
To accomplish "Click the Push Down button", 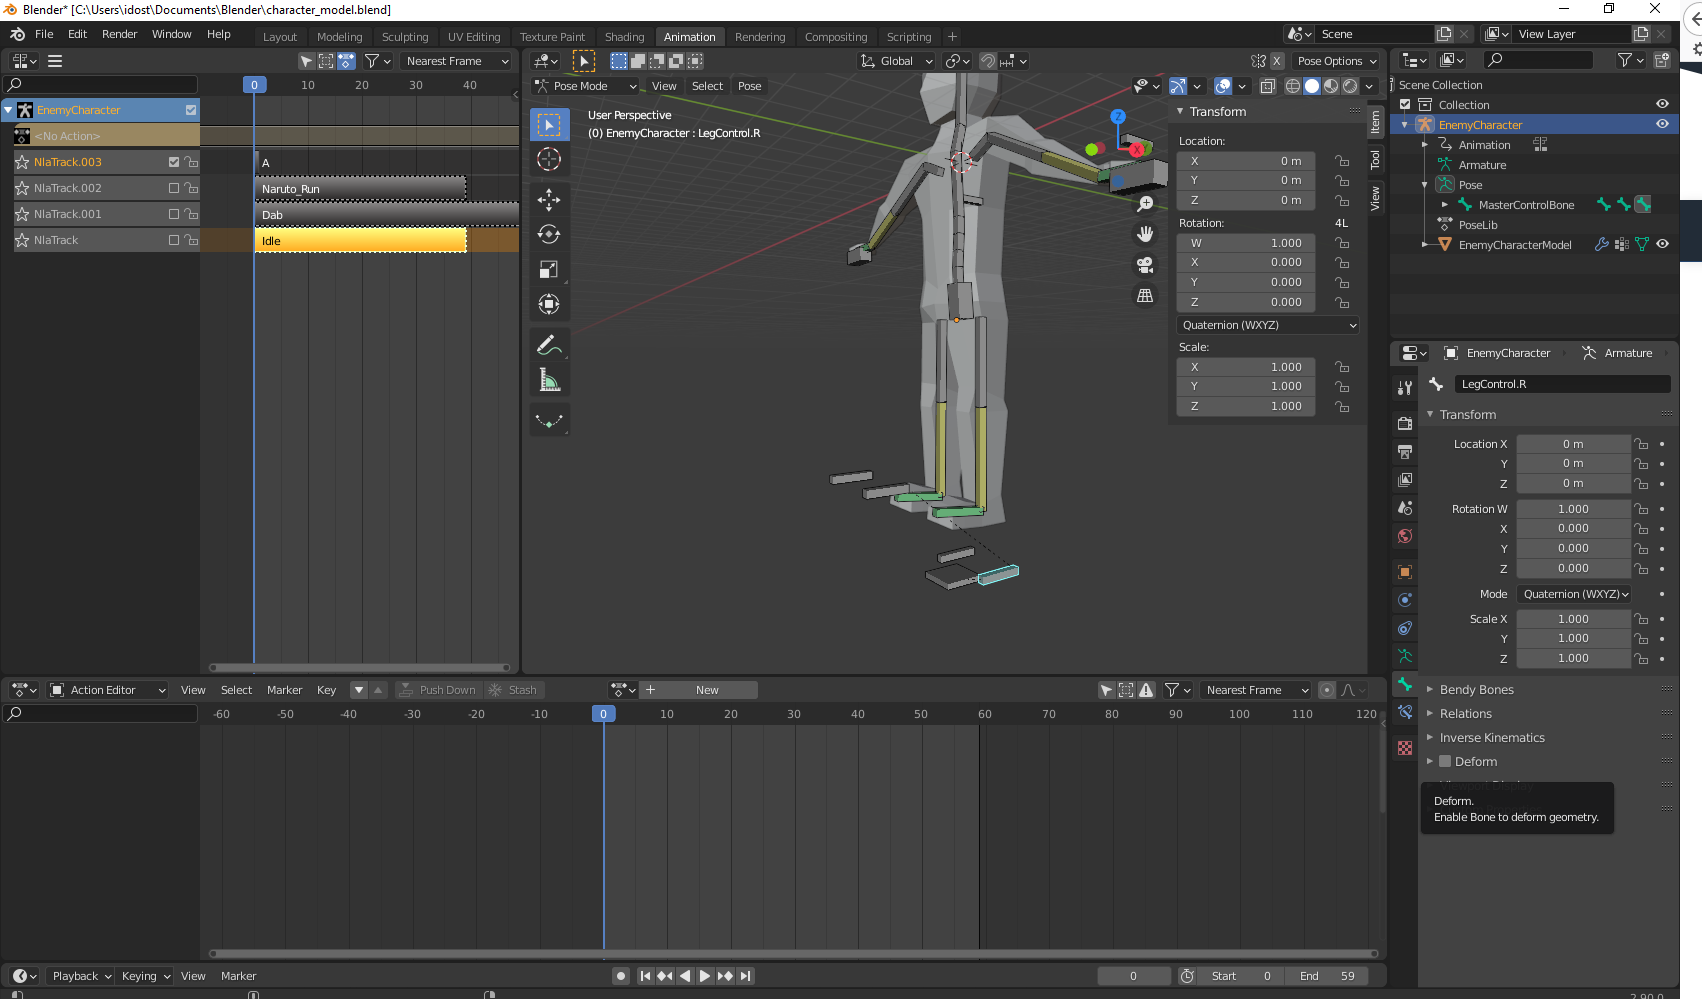I will 438,690.
